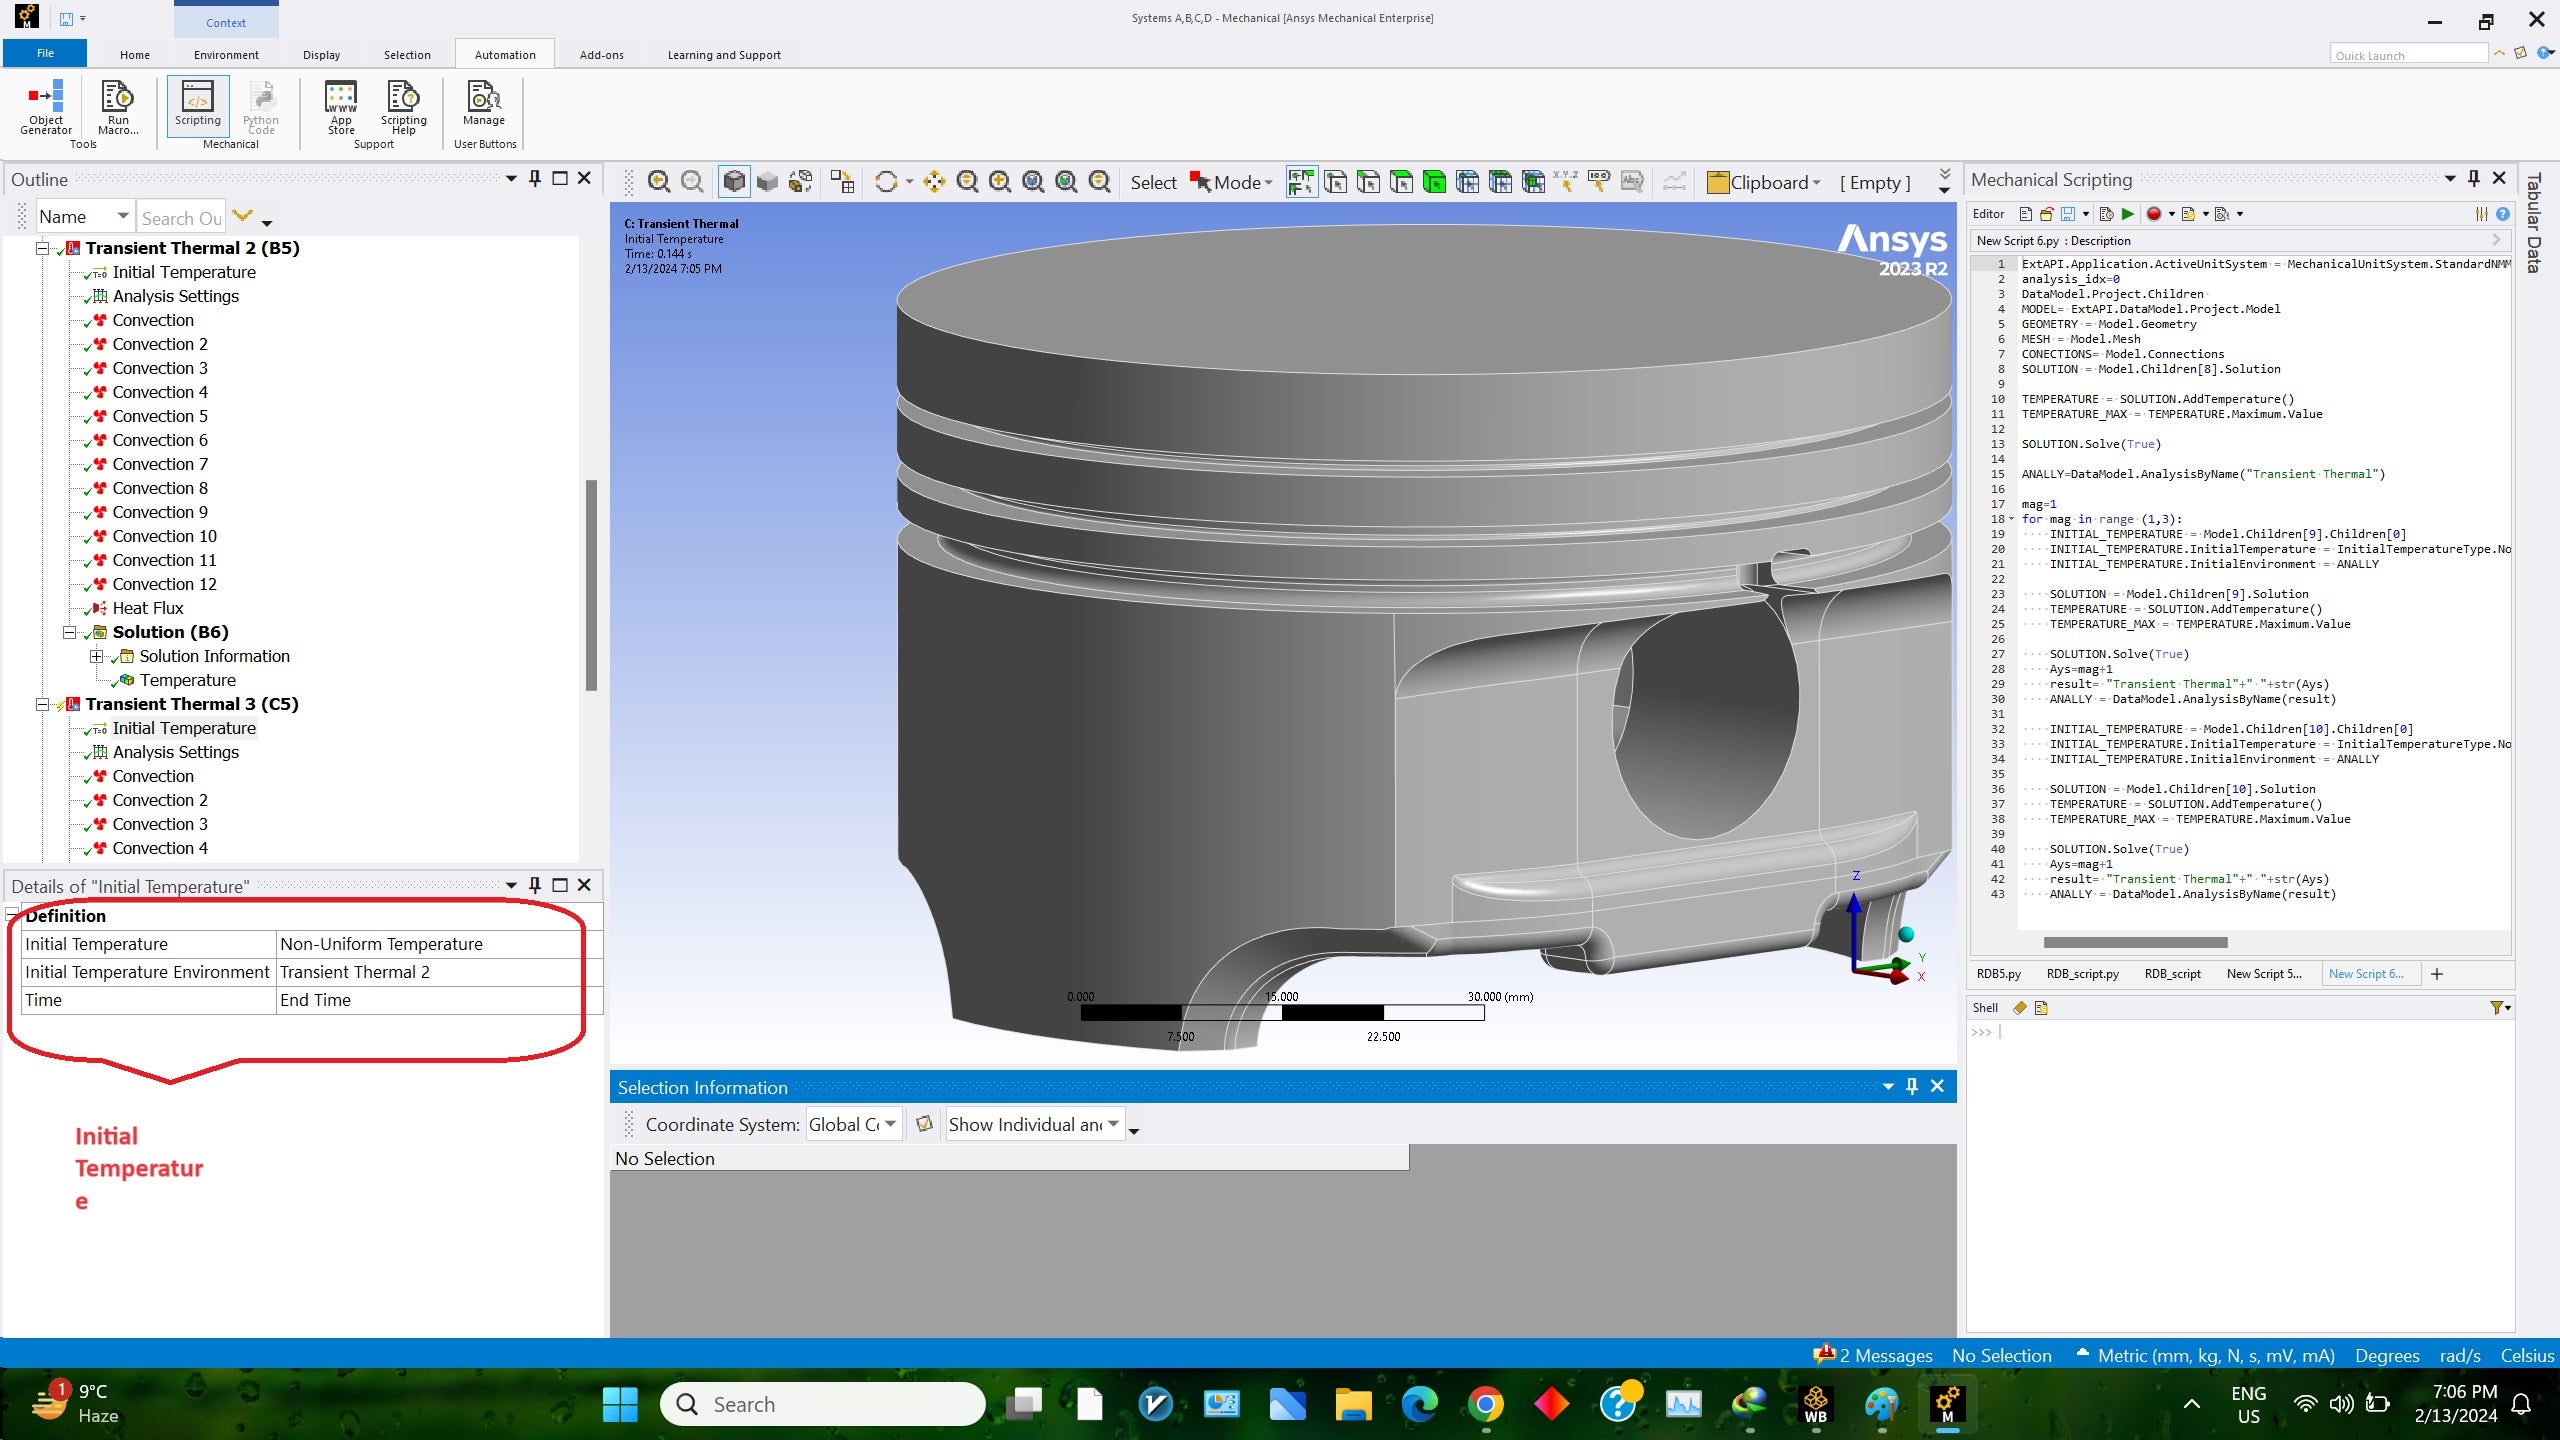Switch to the New Script 5 tab
2560x1440 pixels.
(2264, 973)
